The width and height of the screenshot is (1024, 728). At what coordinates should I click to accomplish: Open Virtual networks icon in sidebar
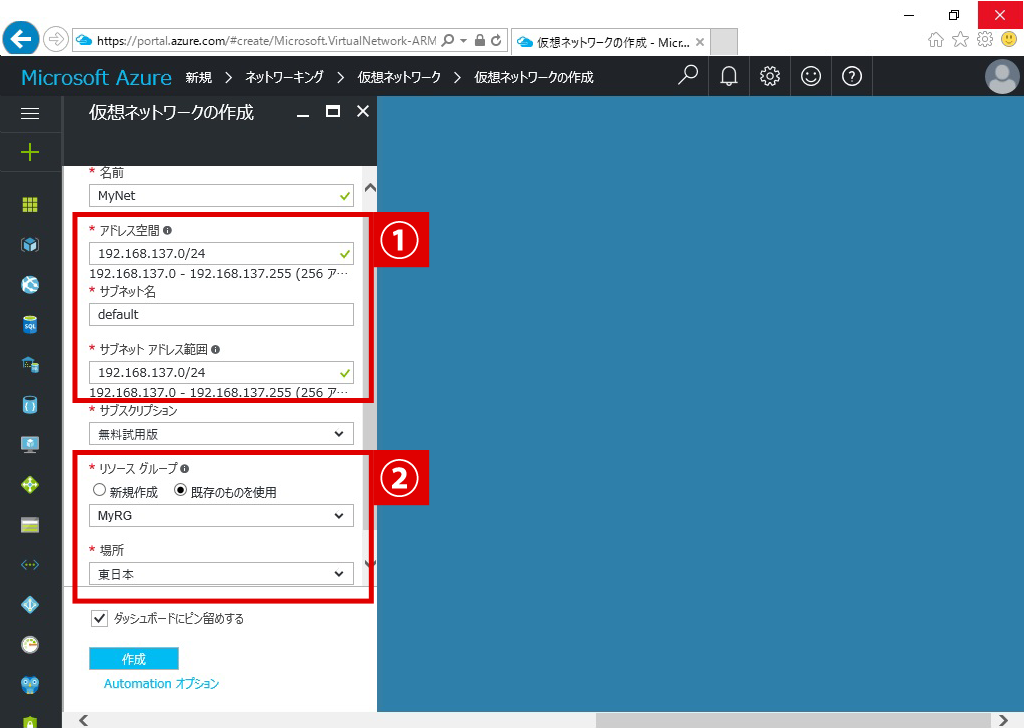click(x=30, y=565)
